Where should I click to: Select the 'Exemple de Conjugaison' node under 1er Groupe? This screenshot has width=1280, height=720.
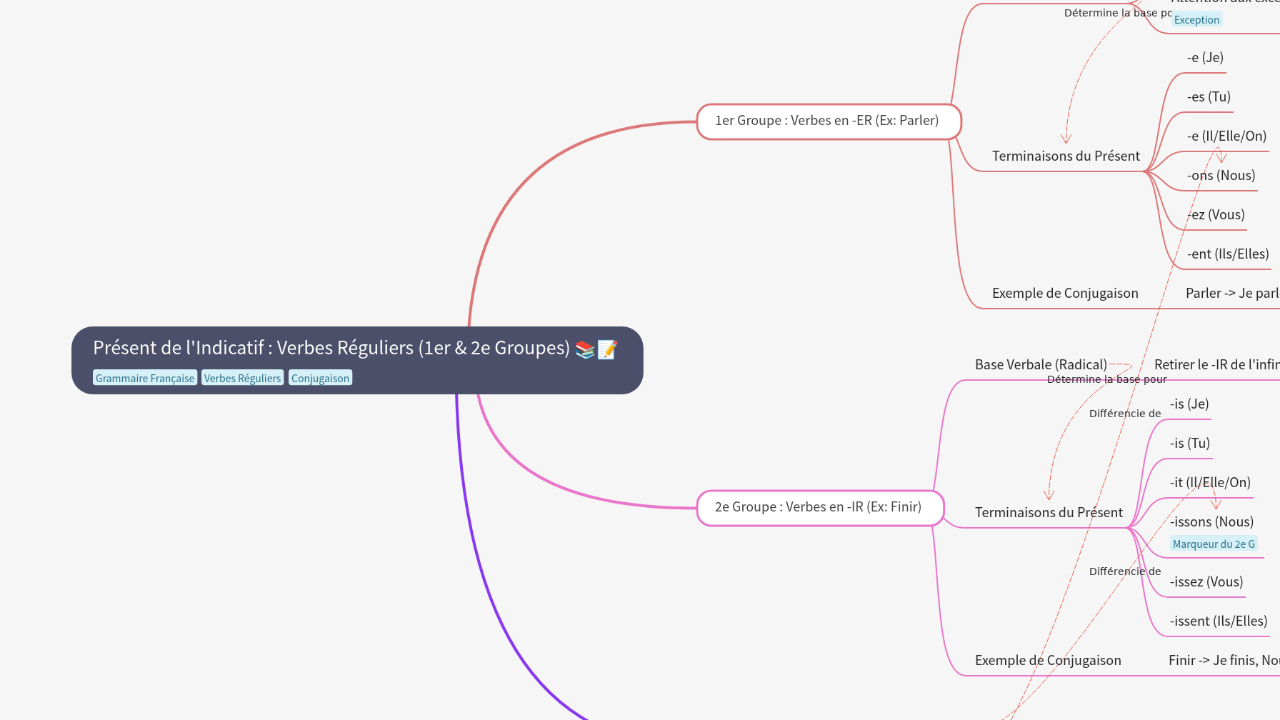coord(1065,293)
